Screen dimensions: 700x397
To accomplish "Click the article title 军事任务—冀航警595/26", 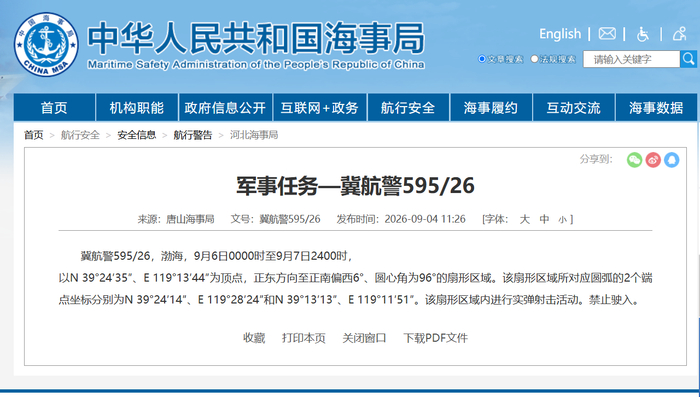I will pos(355,186).
